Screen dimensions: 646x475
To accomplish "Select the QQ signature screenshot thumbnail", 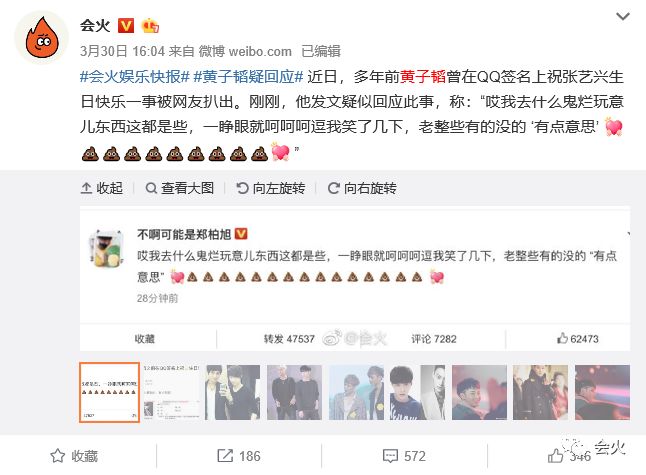I will point(171,392).
